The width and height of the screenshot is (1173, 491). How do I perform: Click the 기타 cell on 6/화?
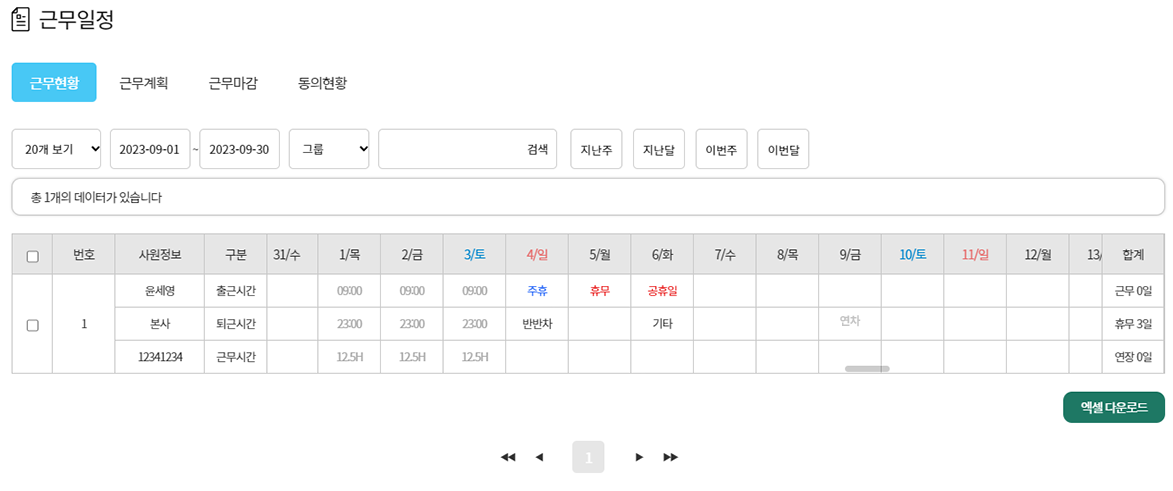click(662, 324)
